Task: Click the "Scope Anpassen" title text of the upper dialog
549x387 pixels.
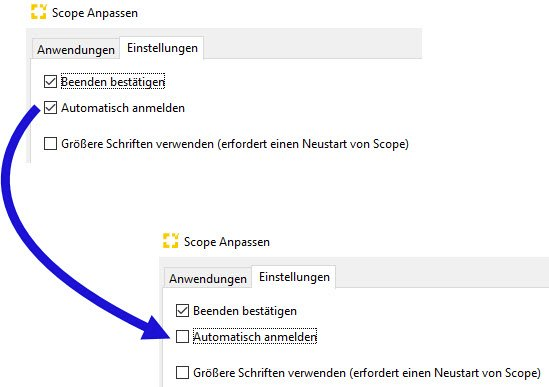Action: point(95,13)
